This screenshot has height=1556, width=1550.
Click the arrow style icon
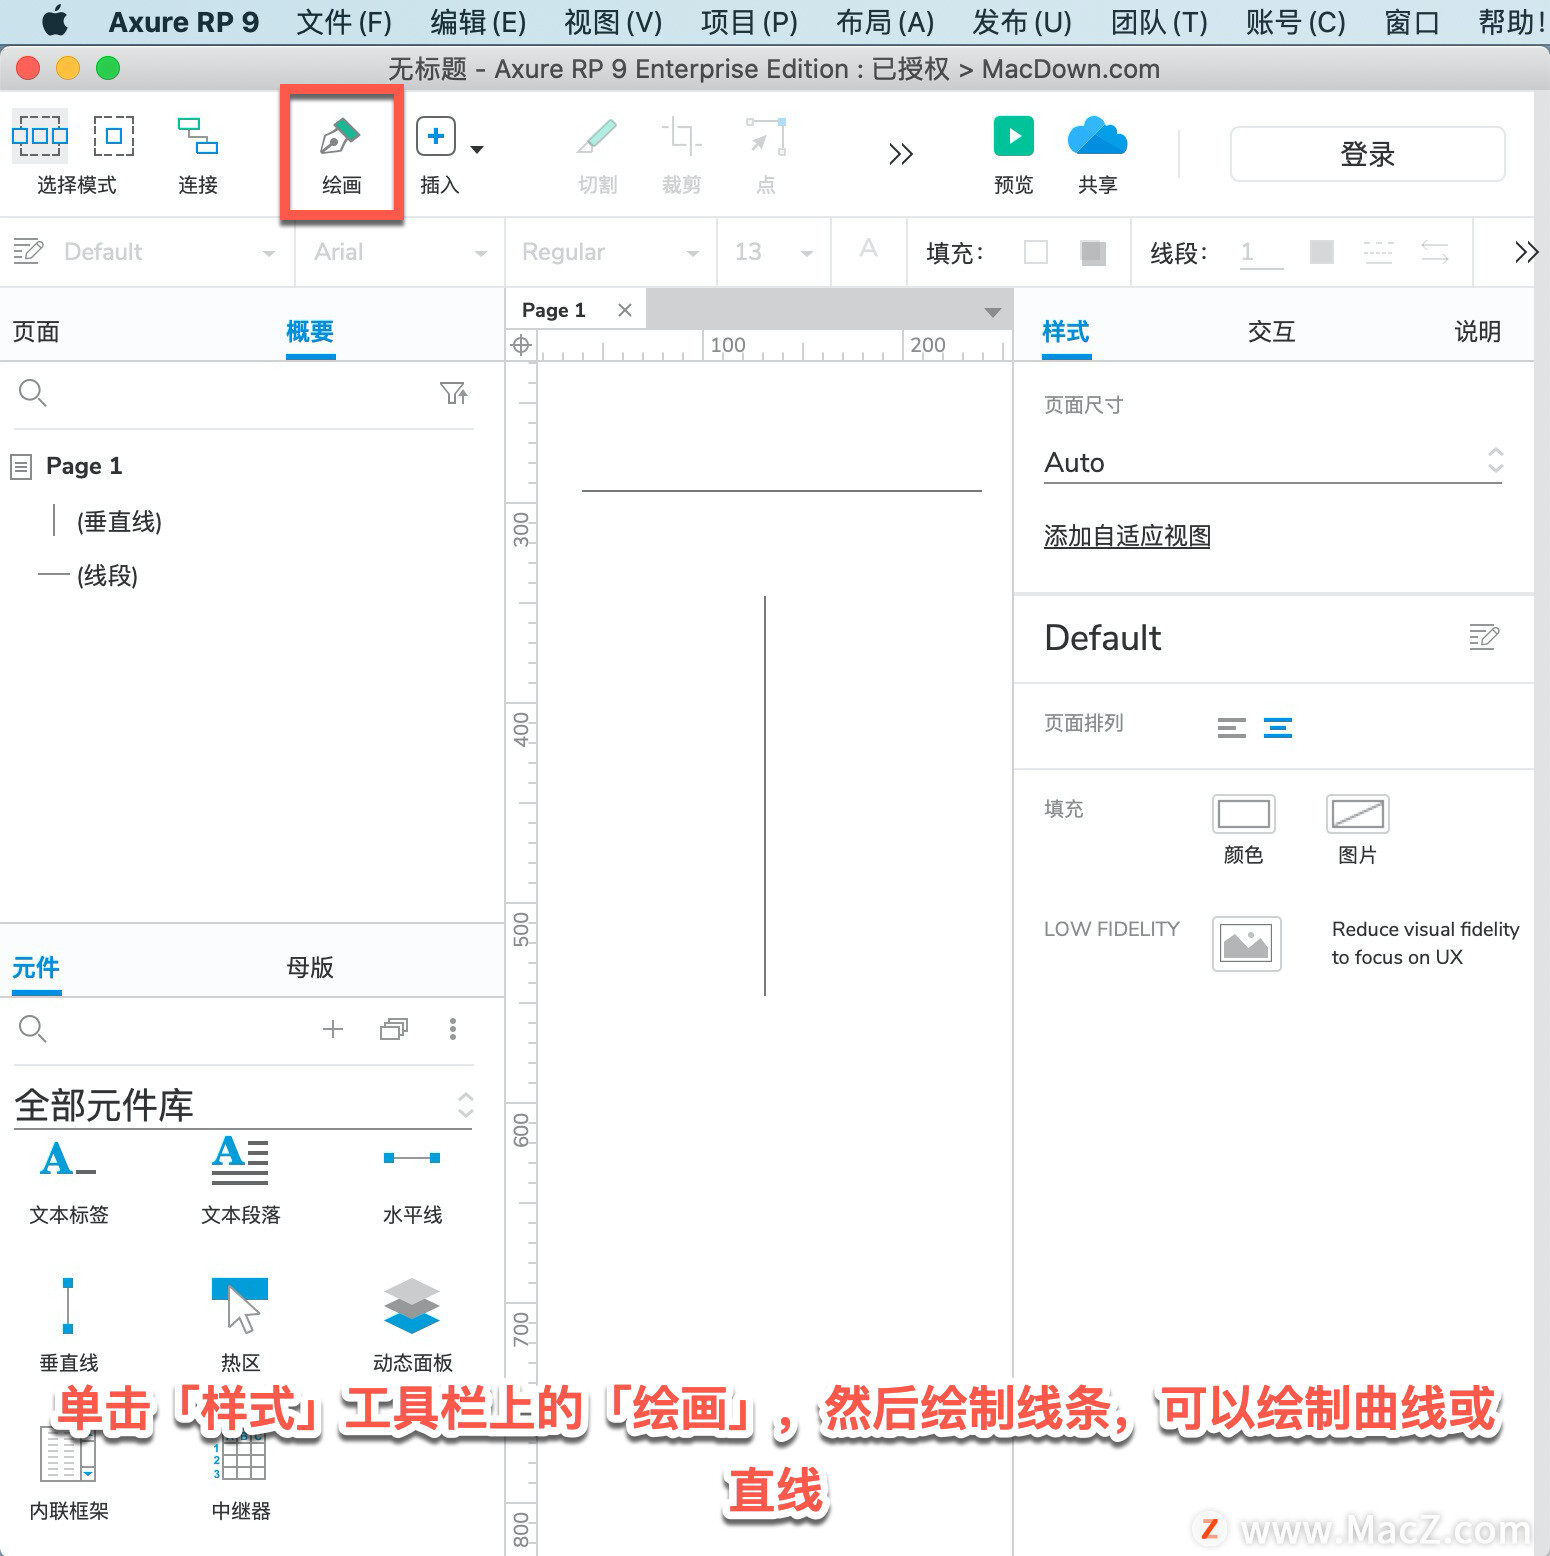click(x=1435, y=252)
